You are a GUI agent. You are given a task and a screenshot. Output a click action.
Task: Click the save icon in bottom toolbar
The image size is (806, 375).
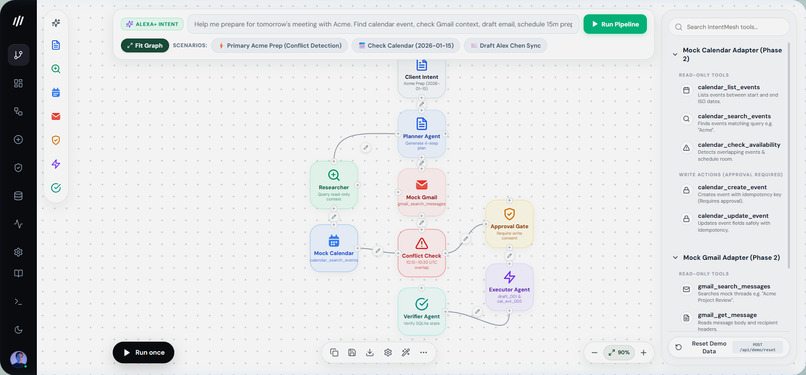352,352
